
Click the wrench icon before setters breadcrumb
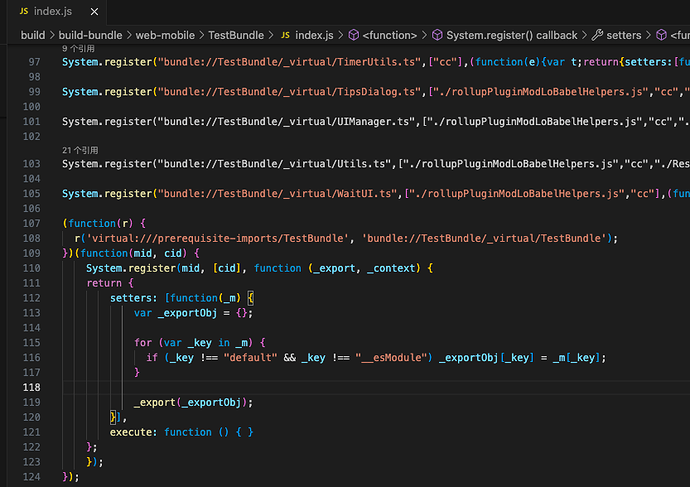tap(598, 35)
